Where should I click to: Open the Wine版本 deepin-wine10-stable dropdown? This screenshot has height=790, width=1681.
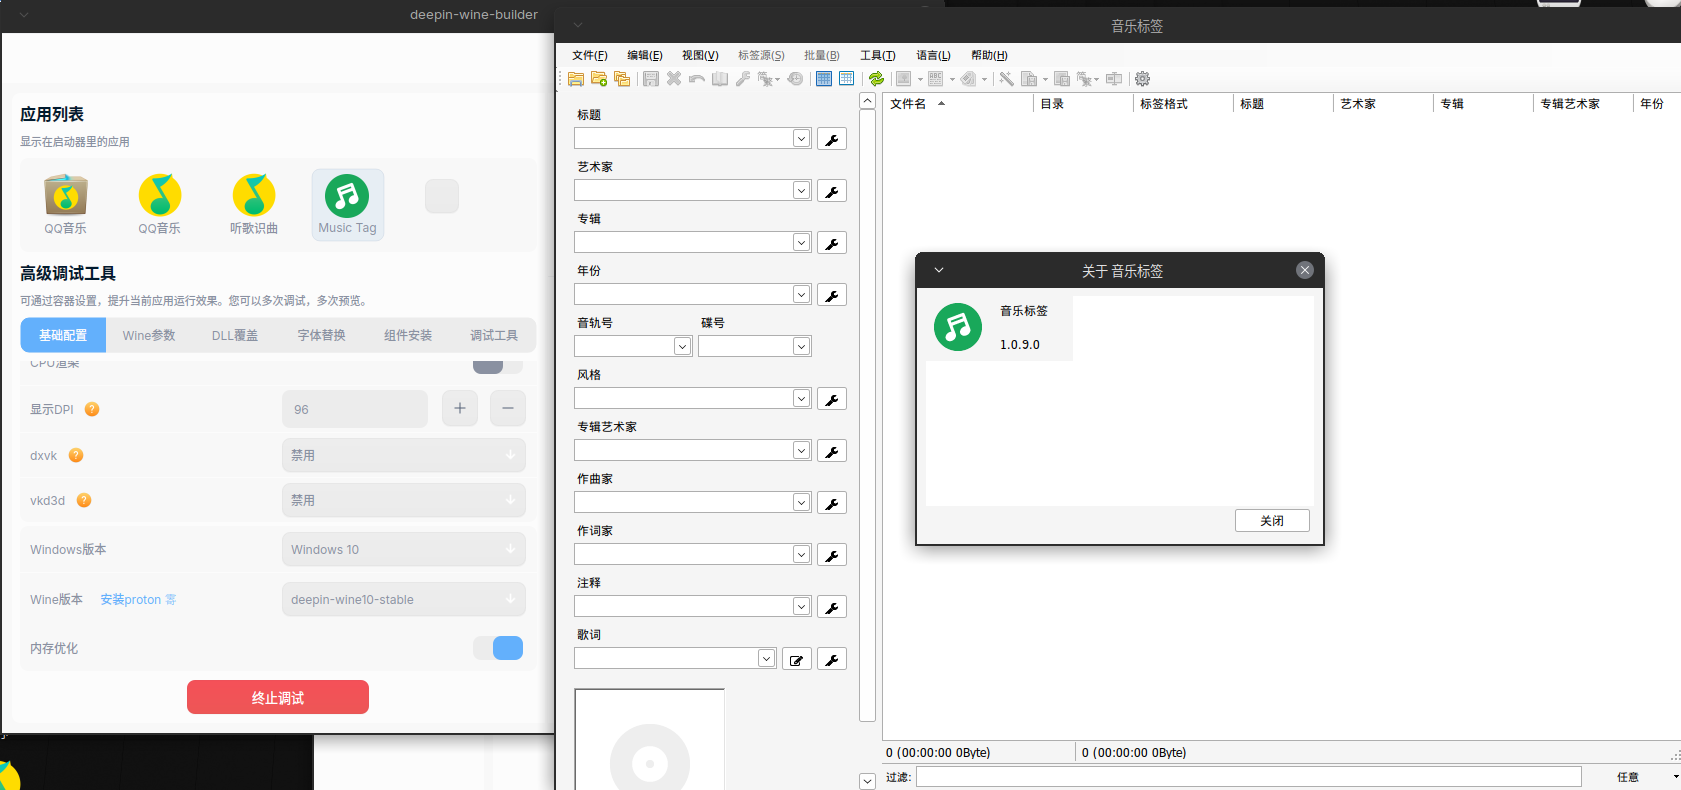[x=404, y=599]
